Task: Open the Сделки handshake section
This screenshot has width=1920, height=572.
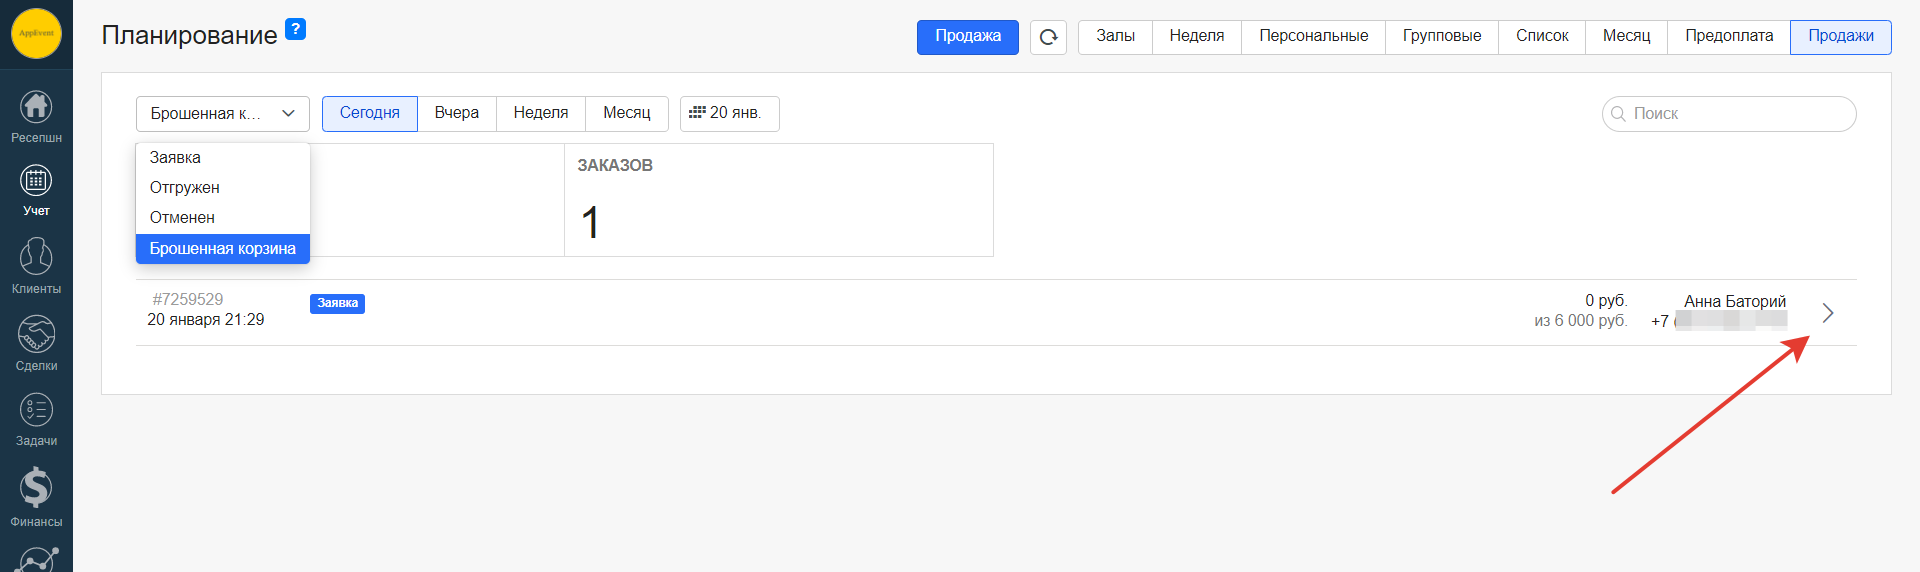Action: [x=36, y=343]
